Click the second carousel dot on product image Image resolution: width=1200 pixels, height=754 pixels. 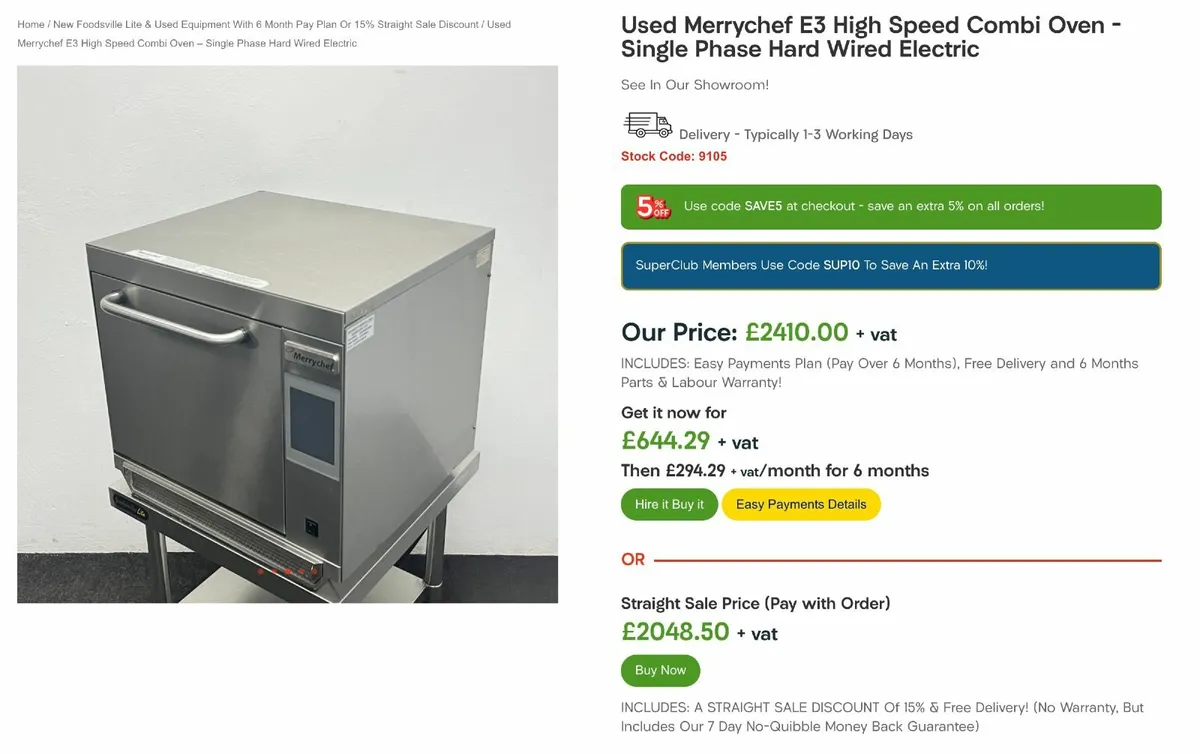(274, 571)
